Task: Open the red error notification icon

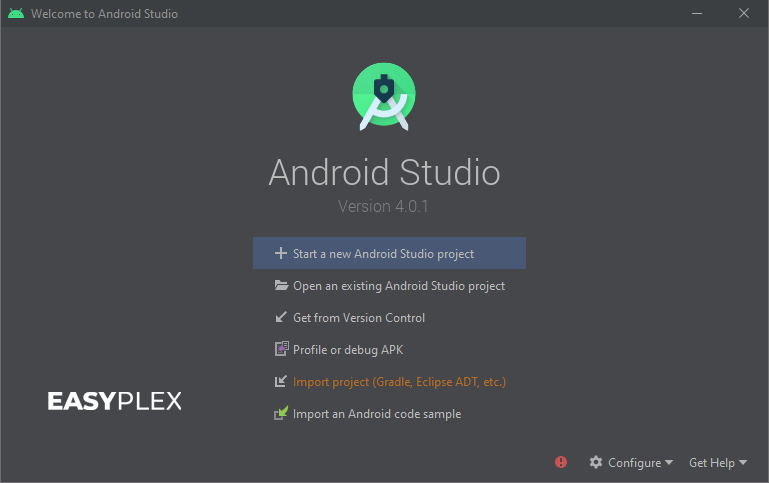Action: click(561, 462)
